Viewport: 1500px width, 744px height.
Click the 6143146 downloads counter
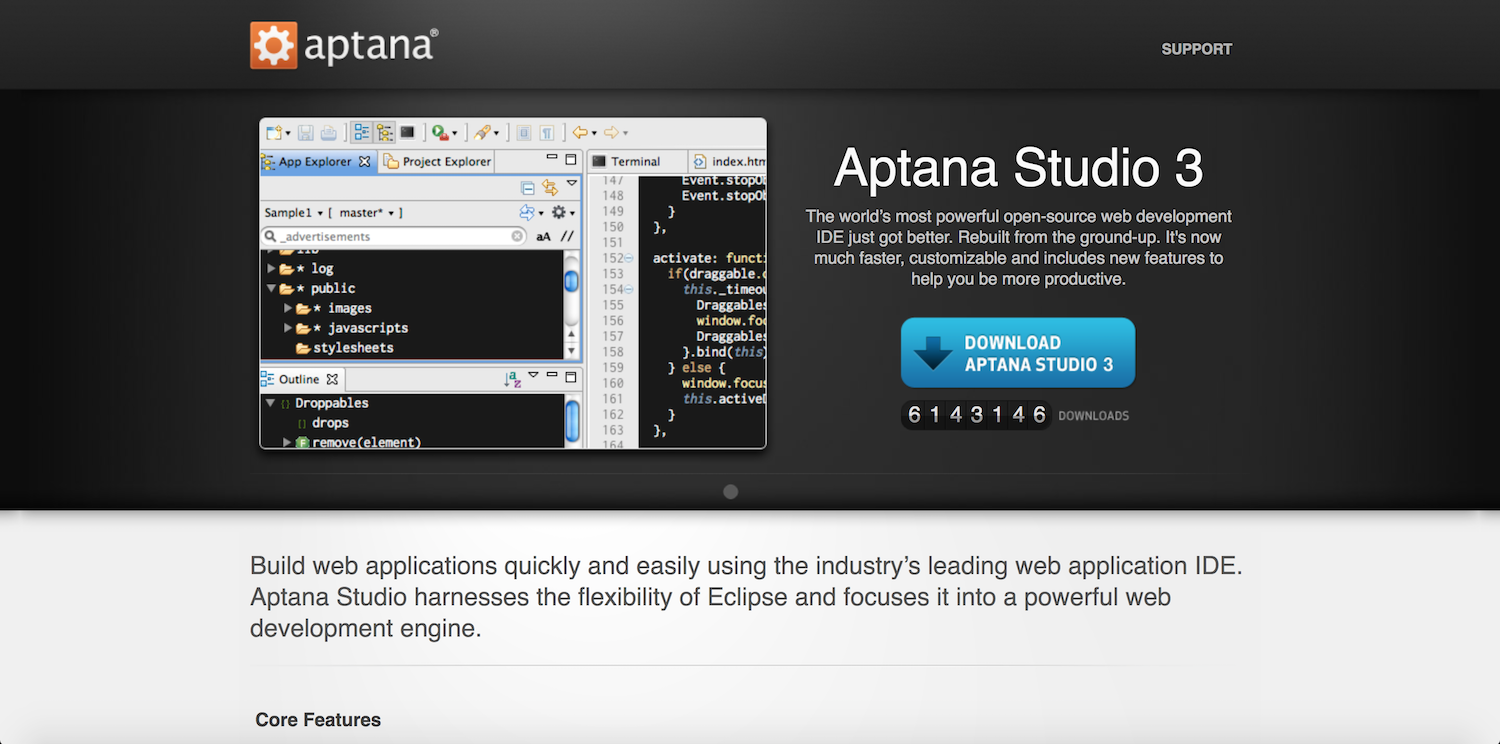point(976,414)
